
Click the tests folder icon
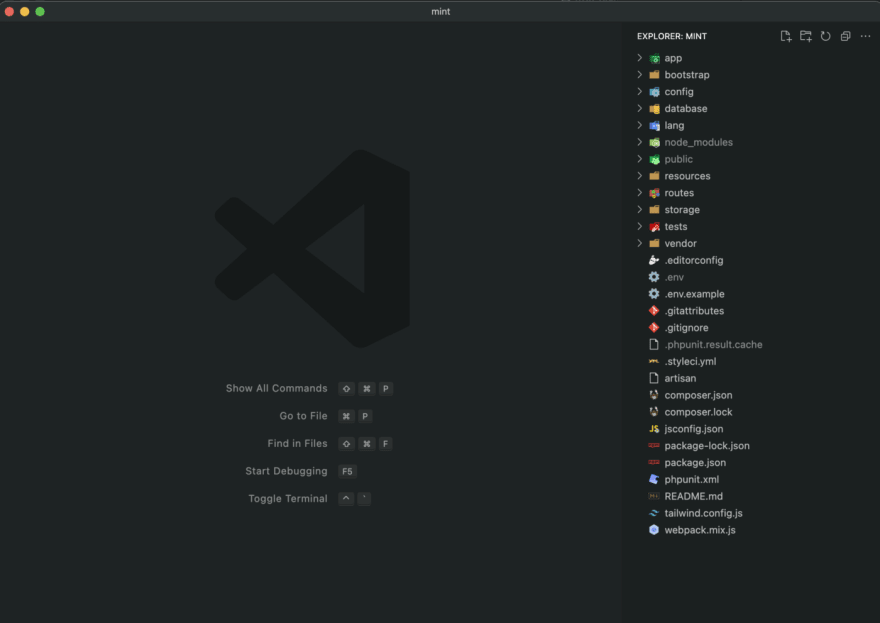(x=654, y=226)
